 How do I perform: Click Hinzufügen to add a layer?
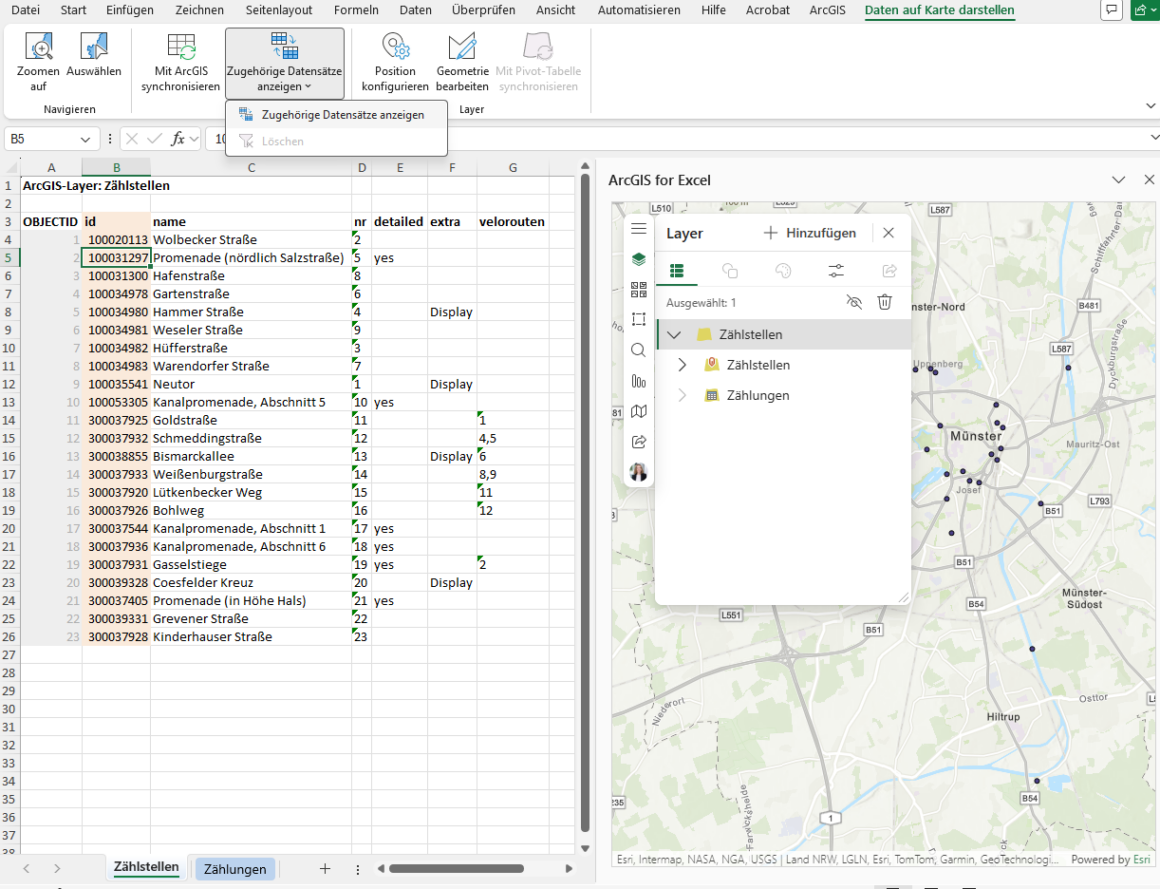(x=810, y=233)
